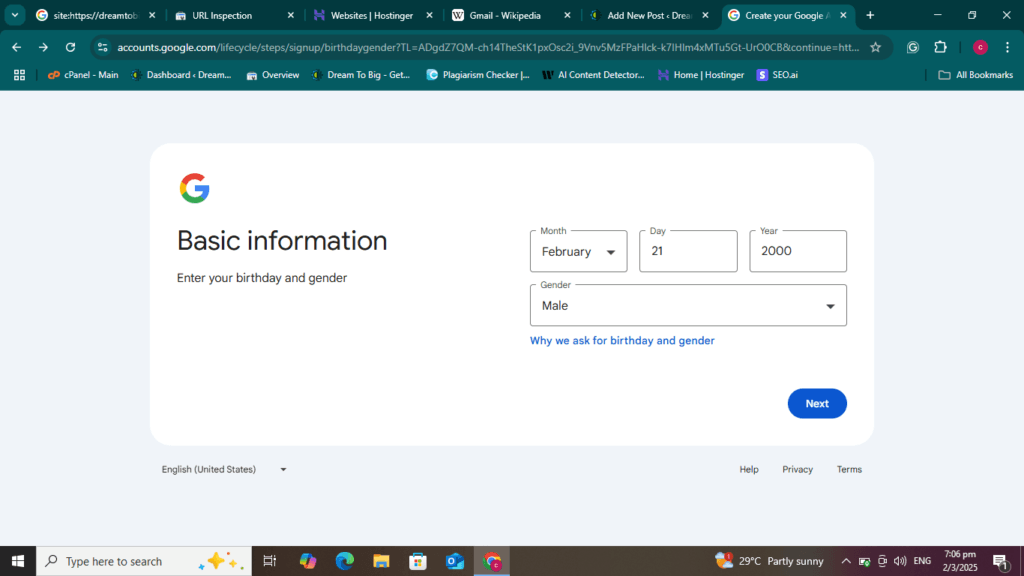Screen dimensions: 1024x576
Task: Click the Chrome taskbar icon
Action: tap(492, 561)
